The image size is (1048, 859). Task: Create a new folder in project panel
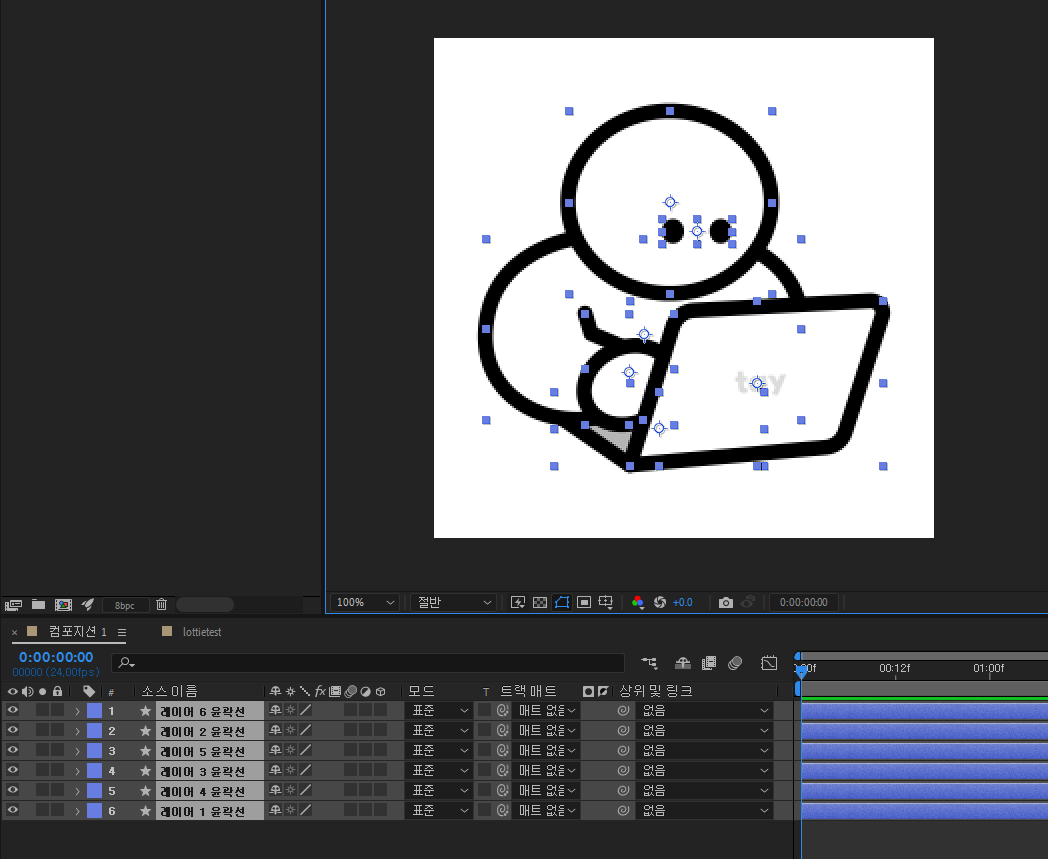[x=39, y=604]
